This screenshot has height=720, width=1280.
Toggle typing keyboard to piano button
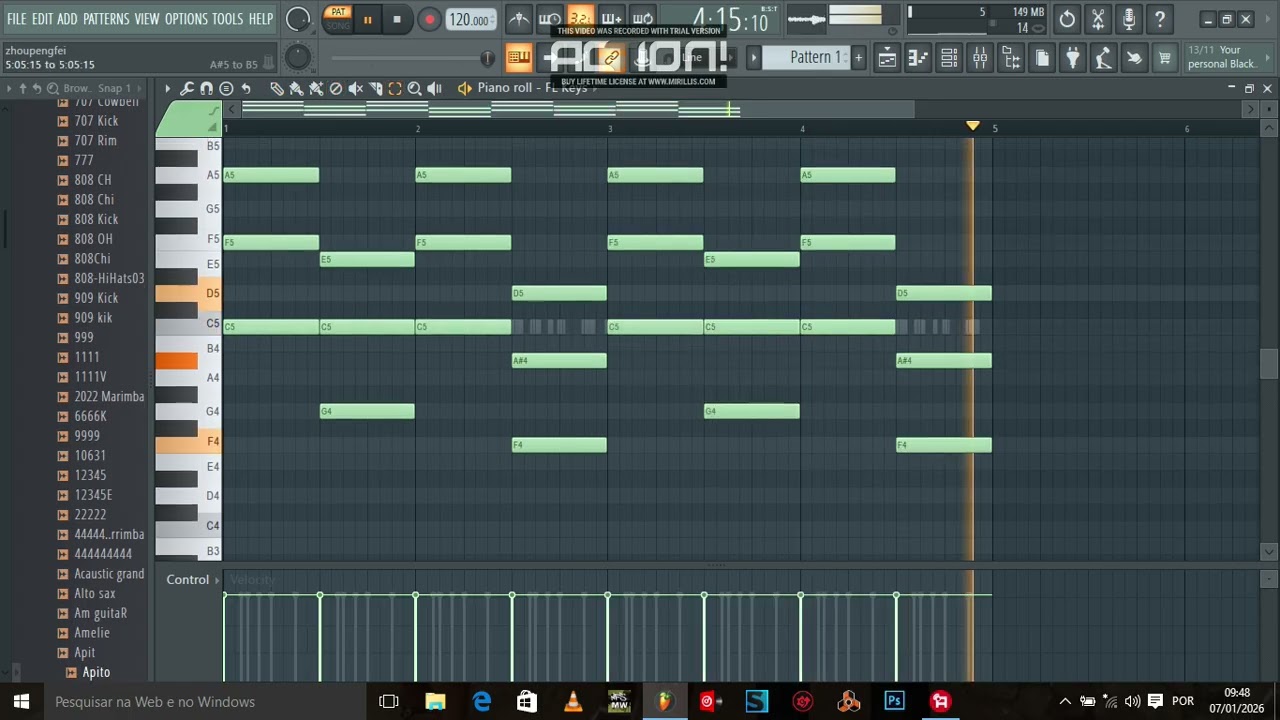[x=519, y=58]
